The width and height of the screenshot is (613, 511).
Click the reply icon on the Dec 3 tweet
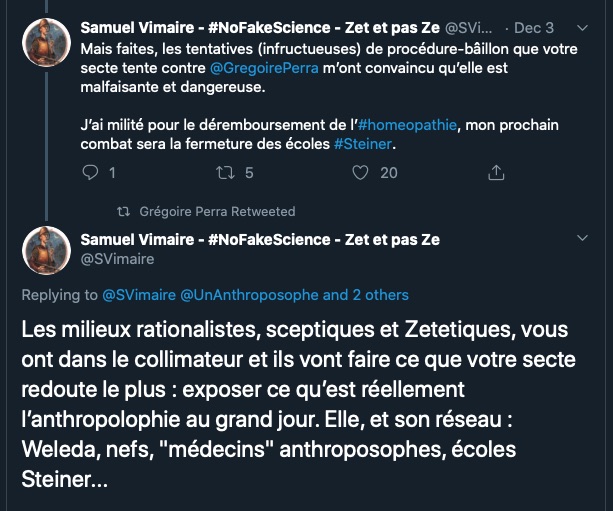(x=90, y=173)
